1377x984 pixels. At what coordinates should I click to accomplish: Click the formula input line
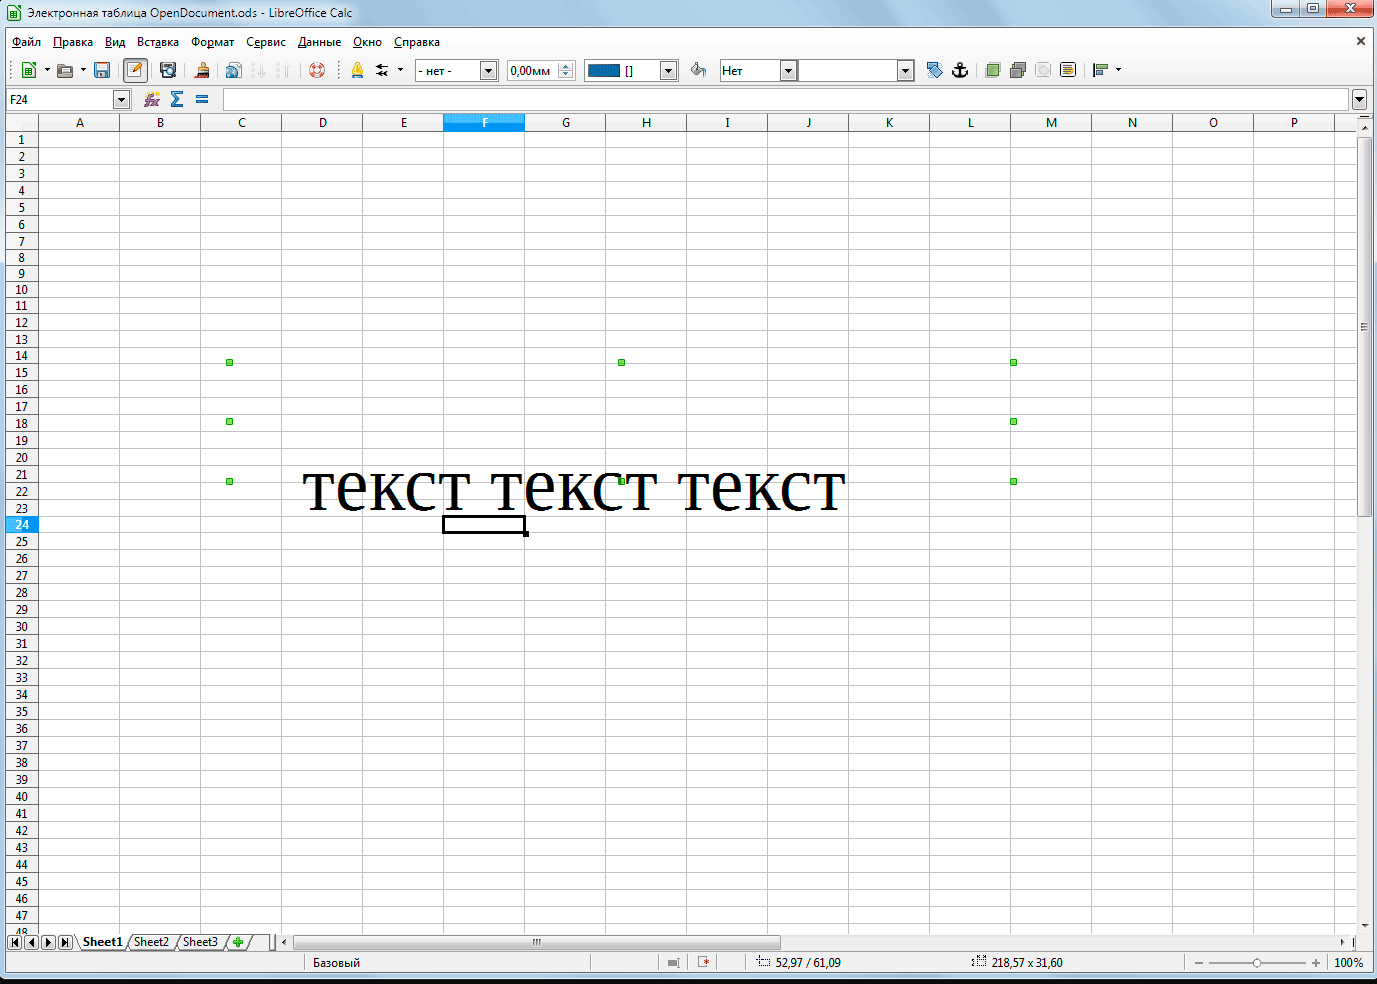pyautogui.click(x=786, y=99)
